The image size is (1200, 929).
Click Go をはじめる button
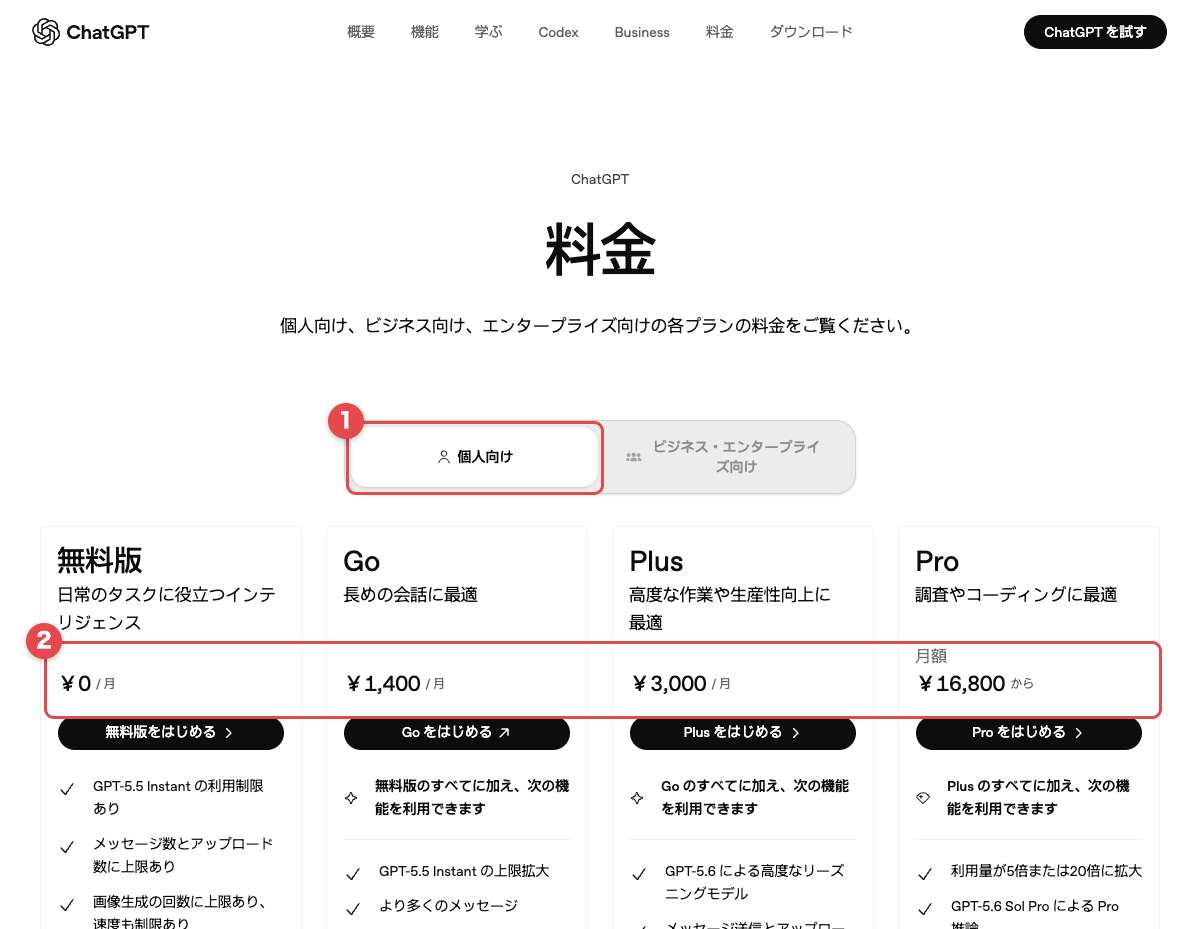point(457,733)
